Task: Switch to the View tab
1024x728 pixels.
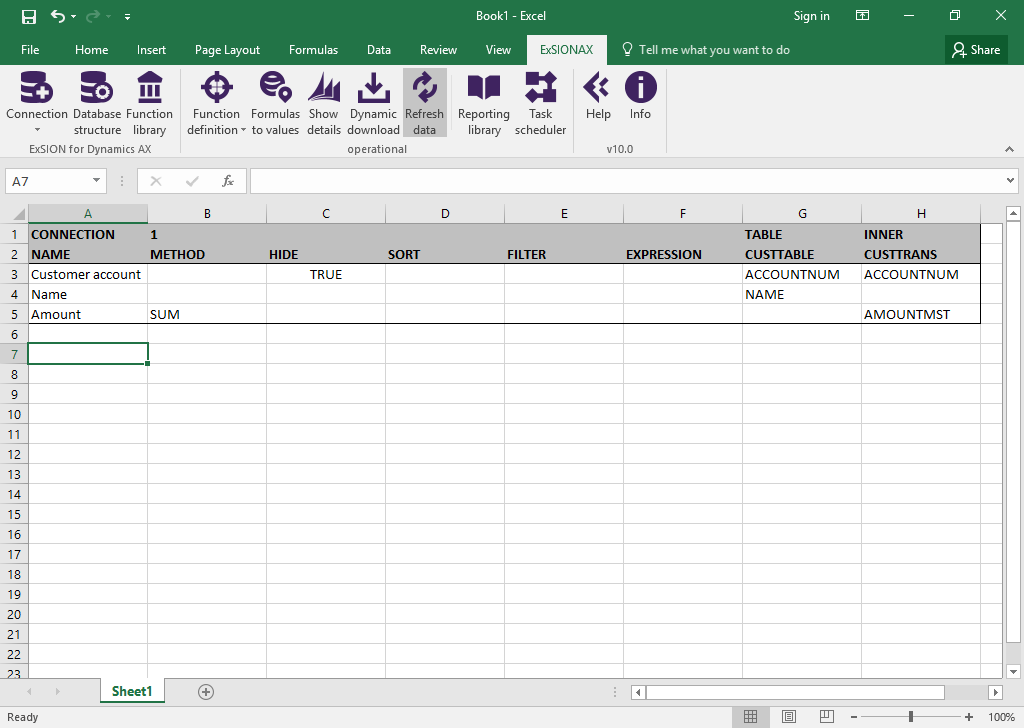Action: pos(498,50)
